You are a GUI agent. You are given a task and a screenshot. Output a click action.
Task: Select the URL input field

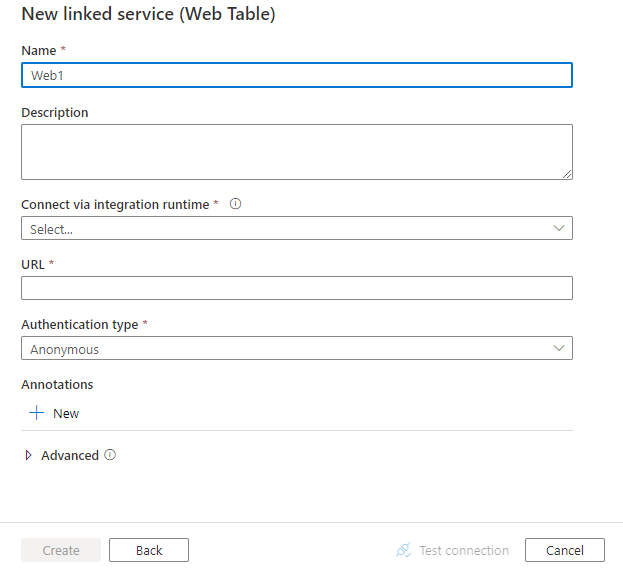pos(296,288)
